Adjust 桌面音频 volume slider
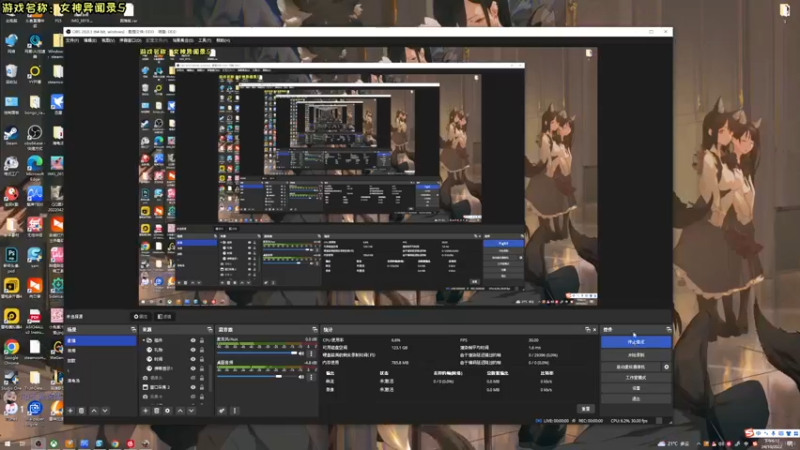Screen dimensions: 800x450 click(x=257, y=377)
